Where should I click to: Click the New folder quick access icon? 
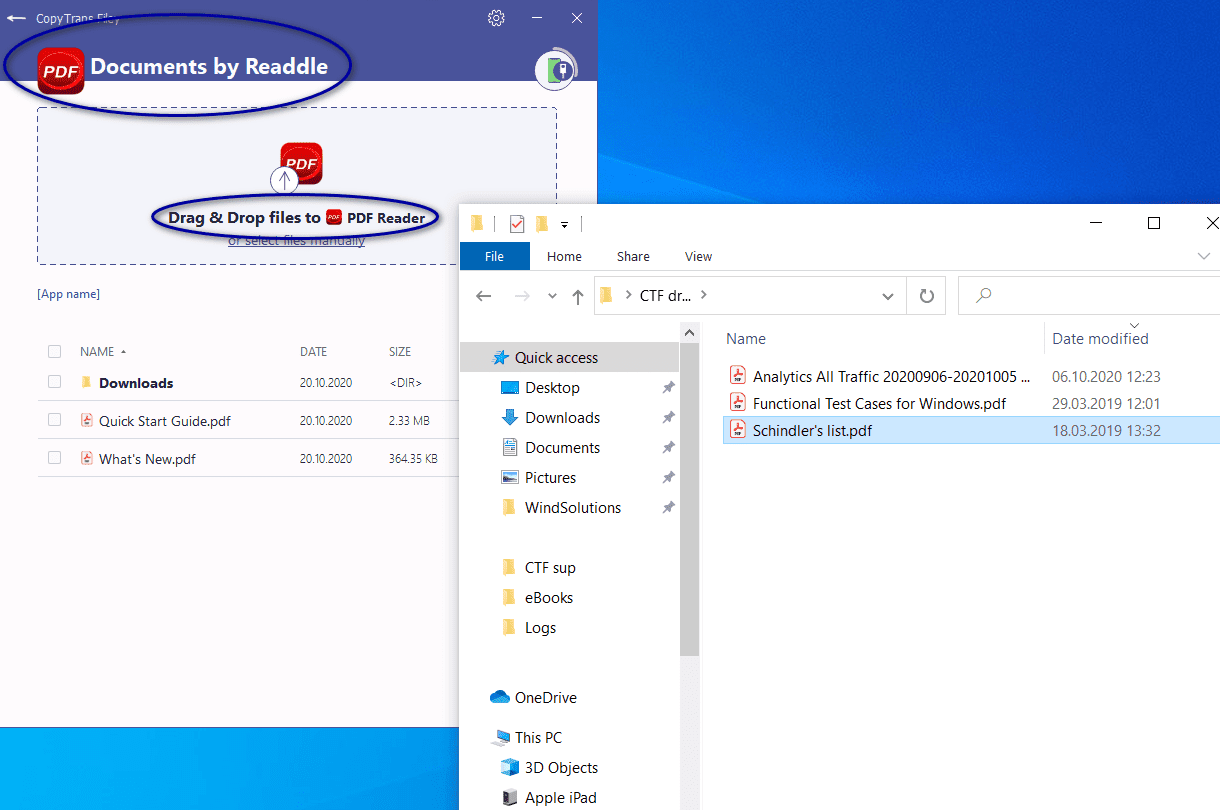(542, 223)
